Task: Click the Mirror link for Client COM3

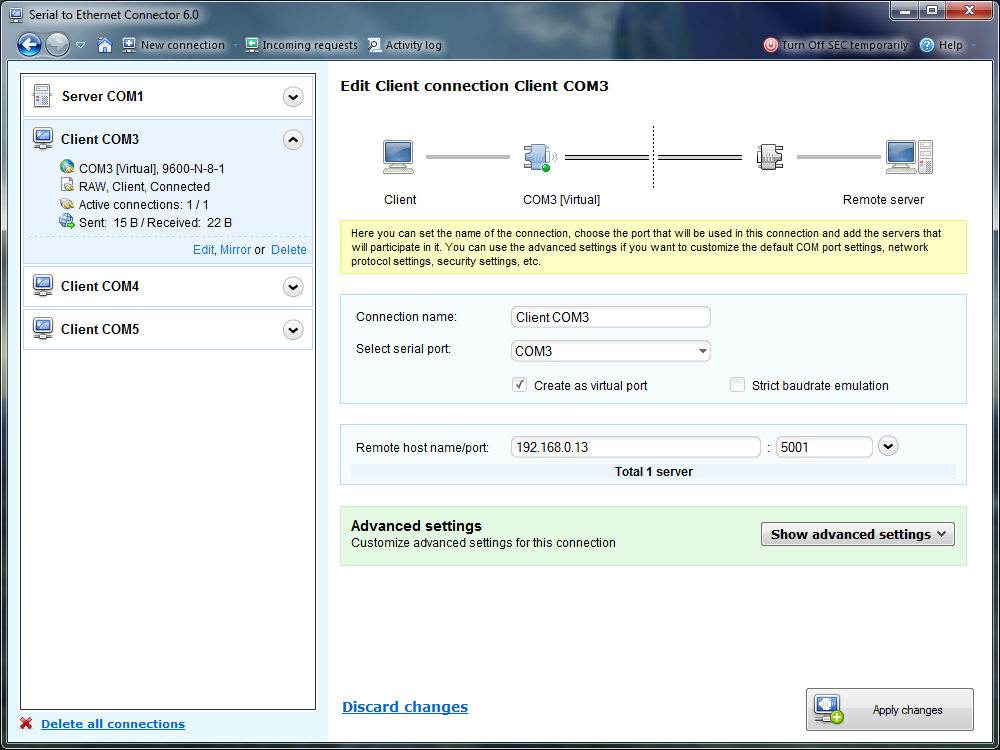Action: pos(235,250)
